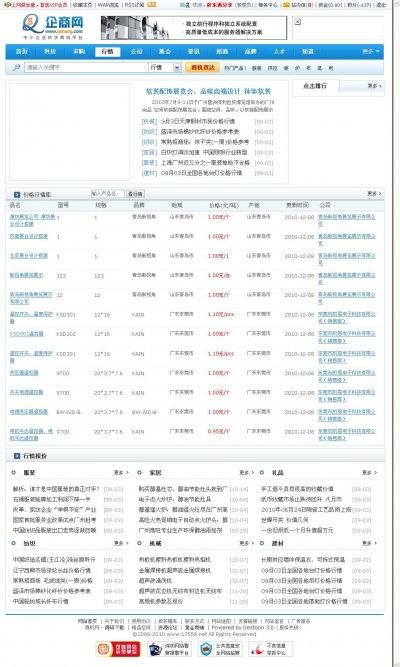The height and width of the screenshot is (667, 400).
Task: Expand the 更多 menu in the navigation bar
Action: [371, 51]
